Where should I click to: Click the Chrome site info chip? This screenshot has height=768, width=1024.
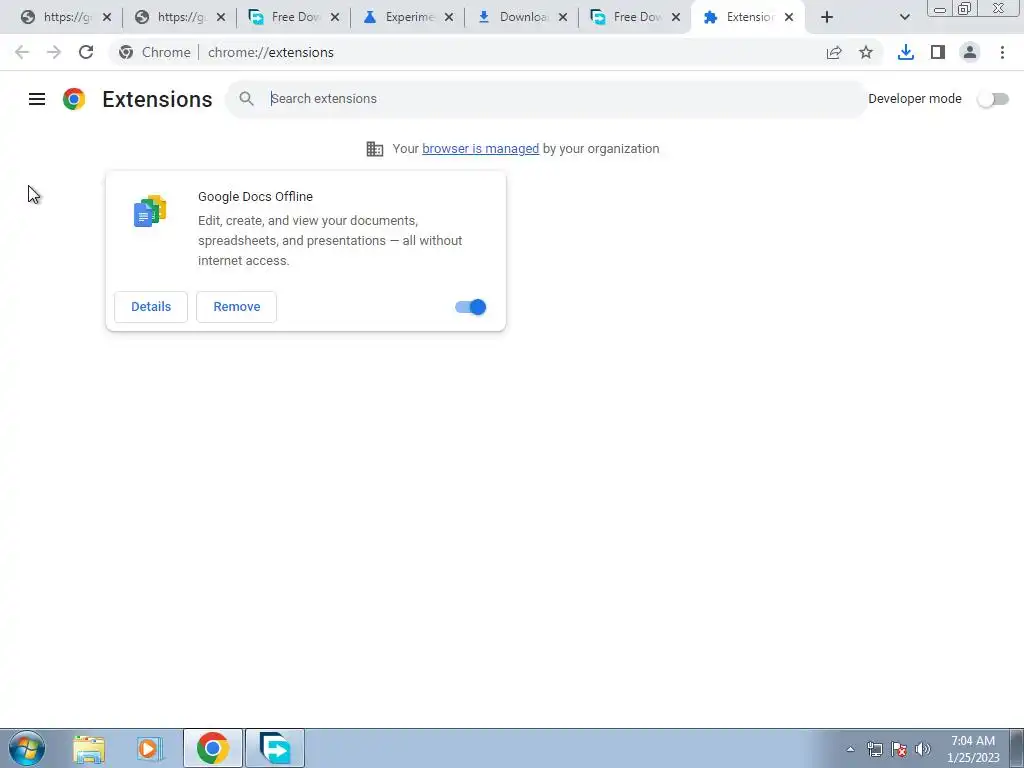155,52
